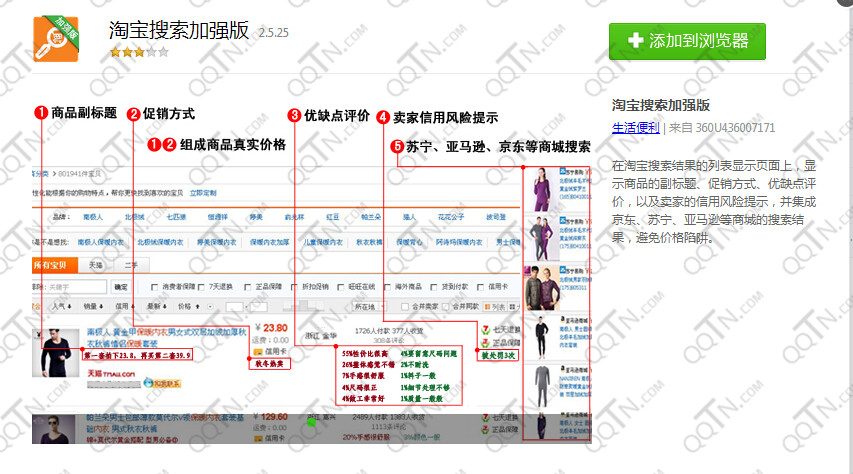
Task: Click the ¥23.80 price
Action: pyautogui.click(x=271, y=328)
